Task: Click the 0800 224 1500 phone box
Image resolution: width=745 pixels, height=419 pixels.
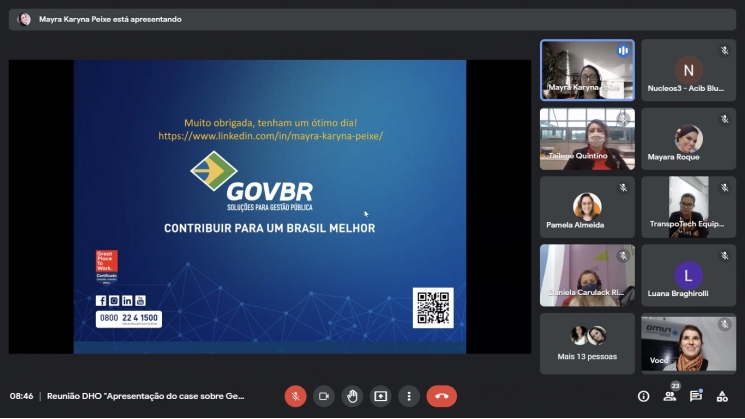Action: pos(129,319)
